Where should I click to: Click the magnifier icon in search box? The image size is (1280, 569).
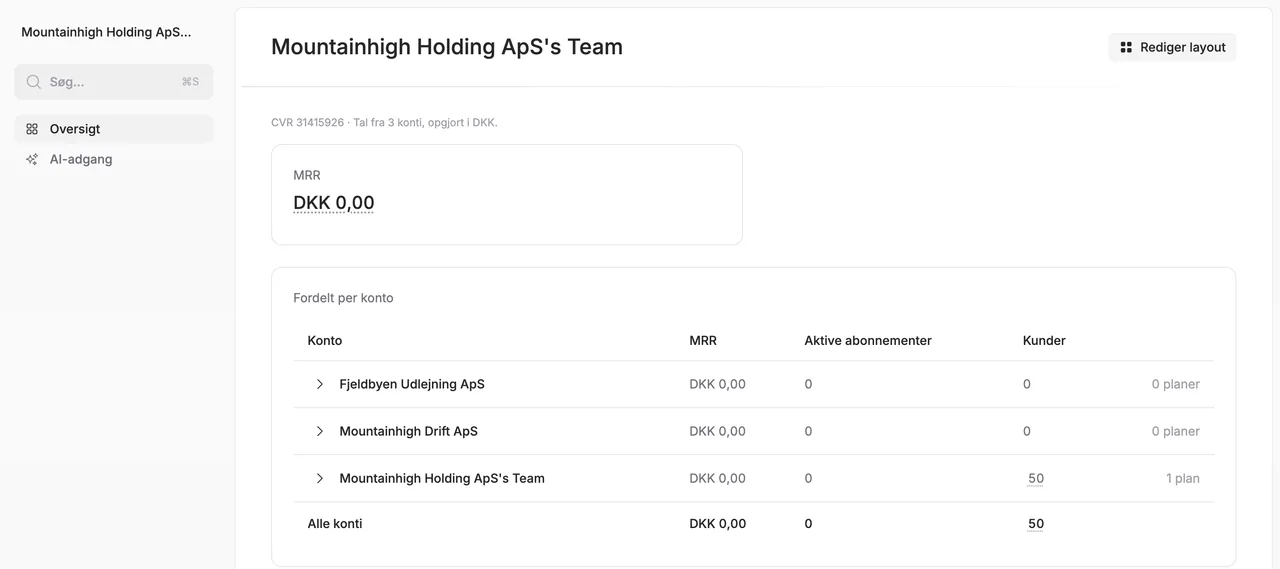pyautogui.click(x=34, y=82)
